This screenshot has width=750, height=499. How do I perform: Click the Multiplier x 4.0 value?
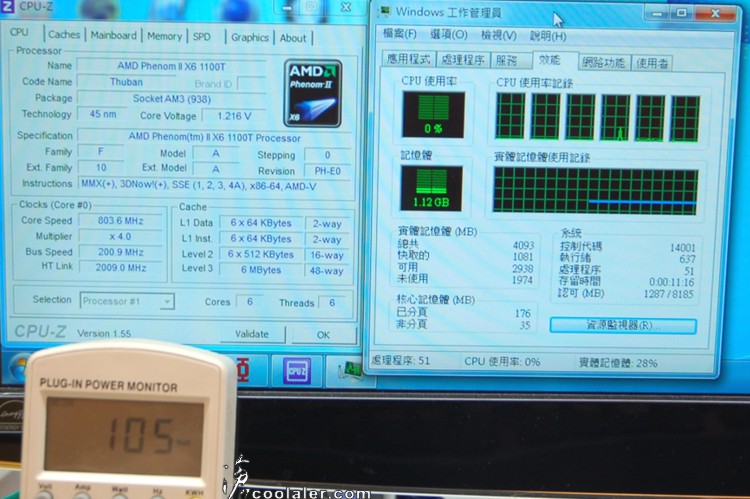point(121,236)
